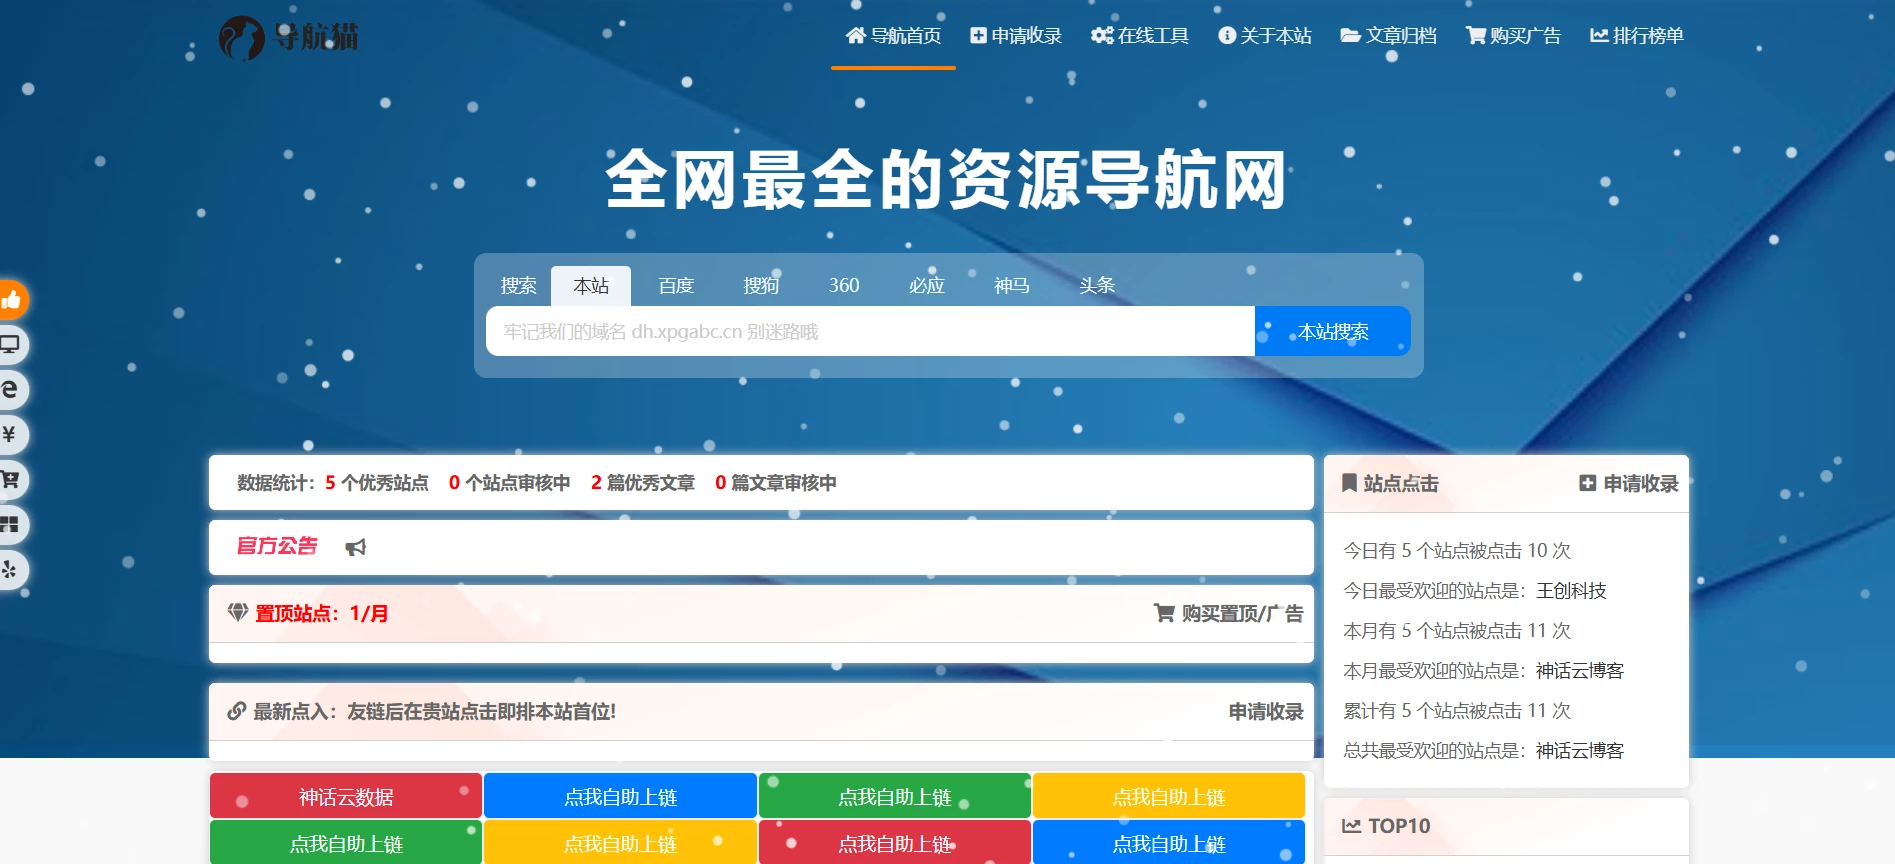The height and width of the screenshot is (864, 1895).
Task: Click 累计有 5 个站点被点击 11 次
Action: (x=1457, y=711)
